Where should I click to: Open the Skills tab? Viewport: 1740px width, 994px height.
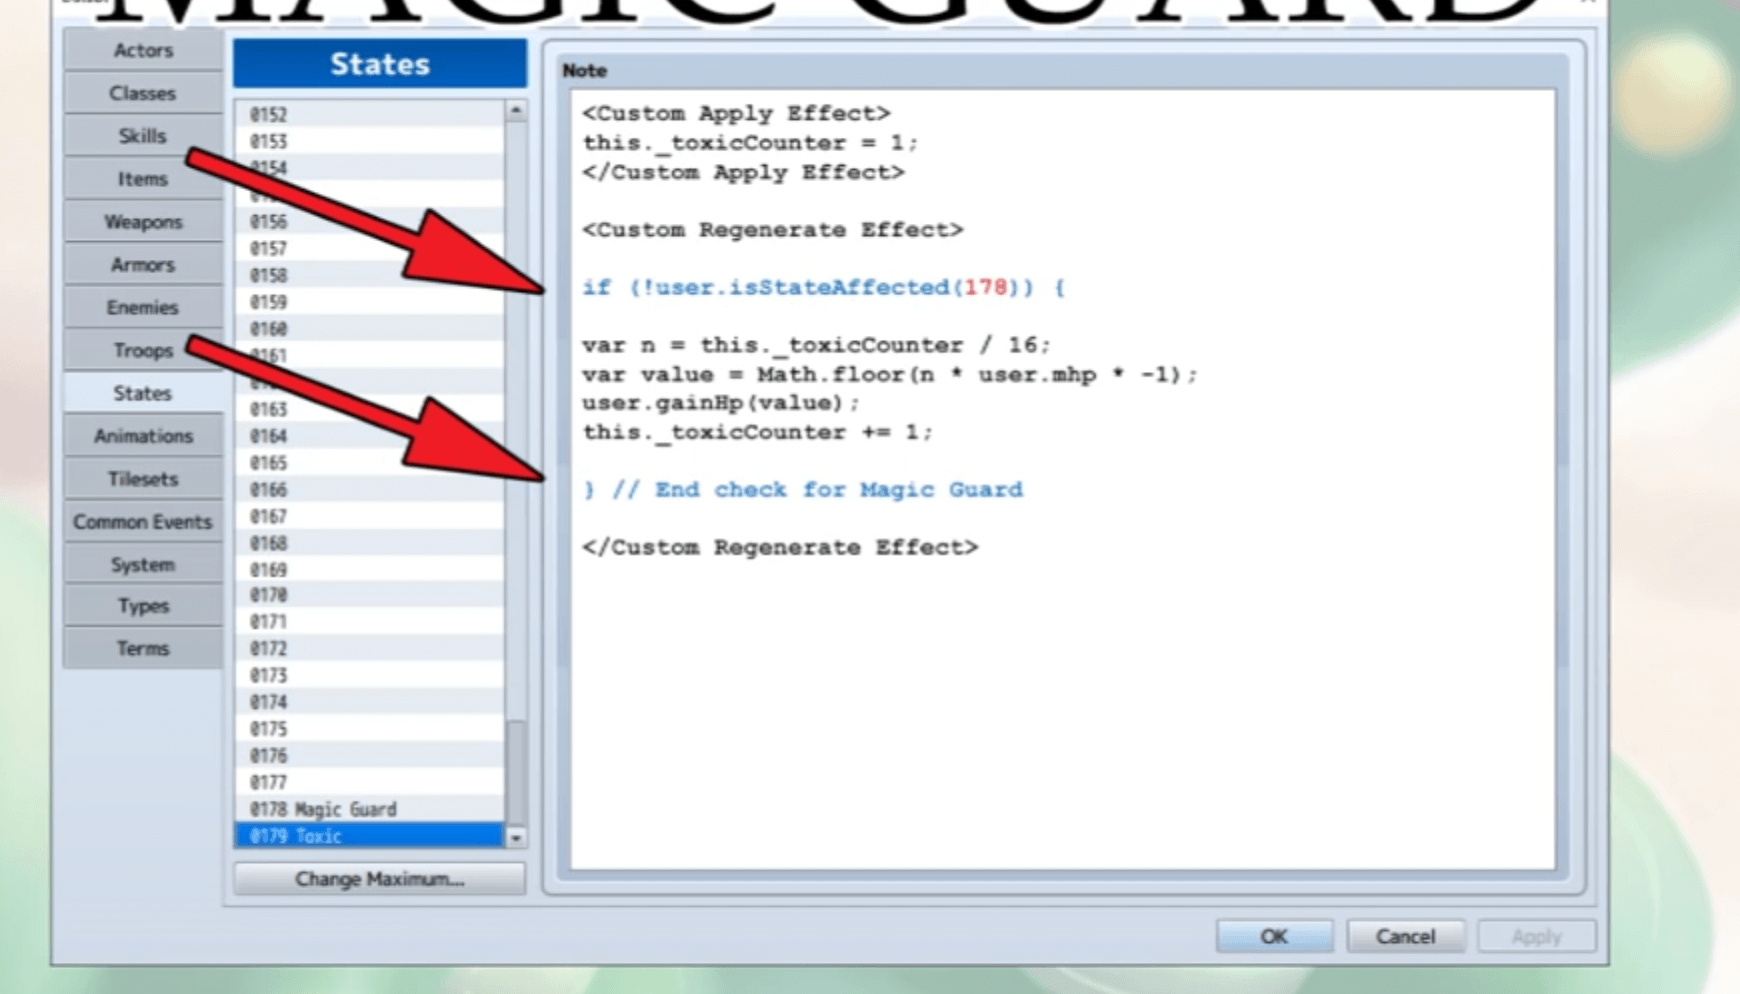pos(143,136)
